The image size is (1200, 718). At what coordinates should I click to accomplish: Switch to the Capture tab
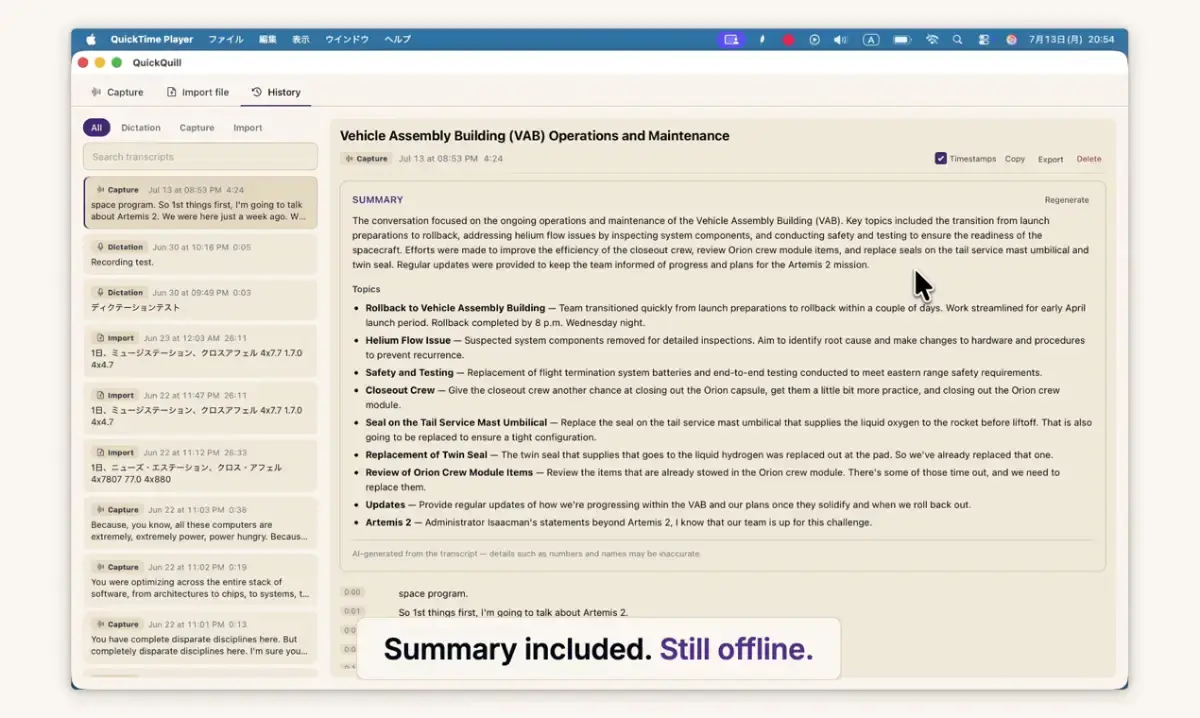(117, 92)
